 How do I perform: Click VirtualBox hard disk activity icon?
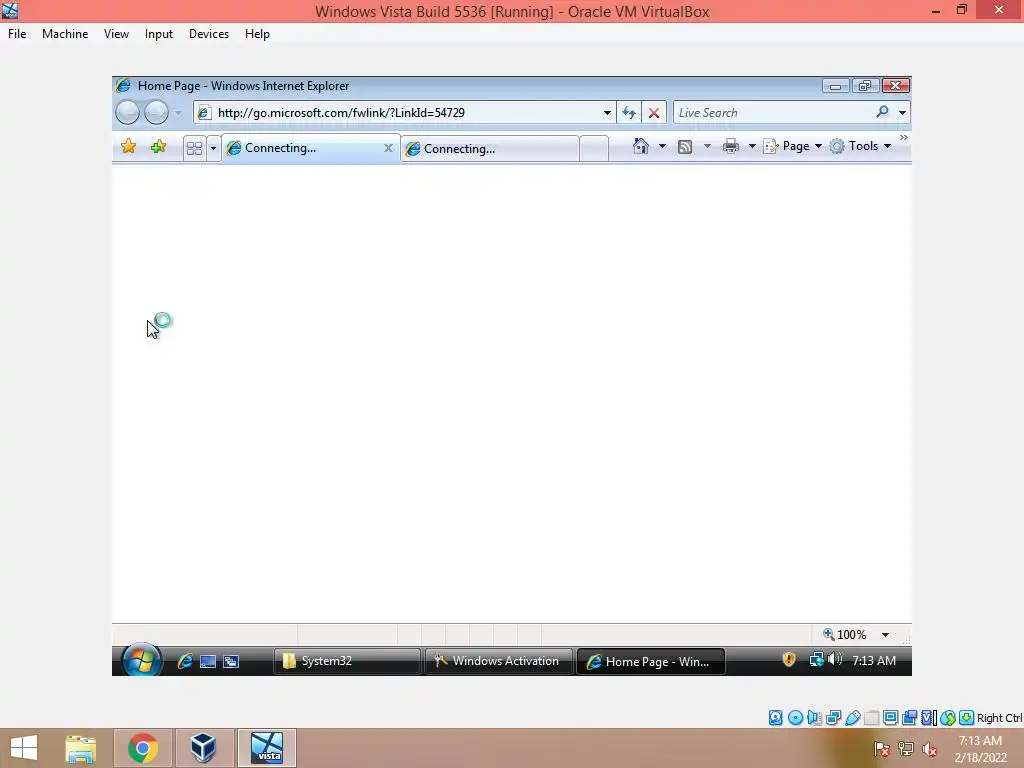pos(775,718)
